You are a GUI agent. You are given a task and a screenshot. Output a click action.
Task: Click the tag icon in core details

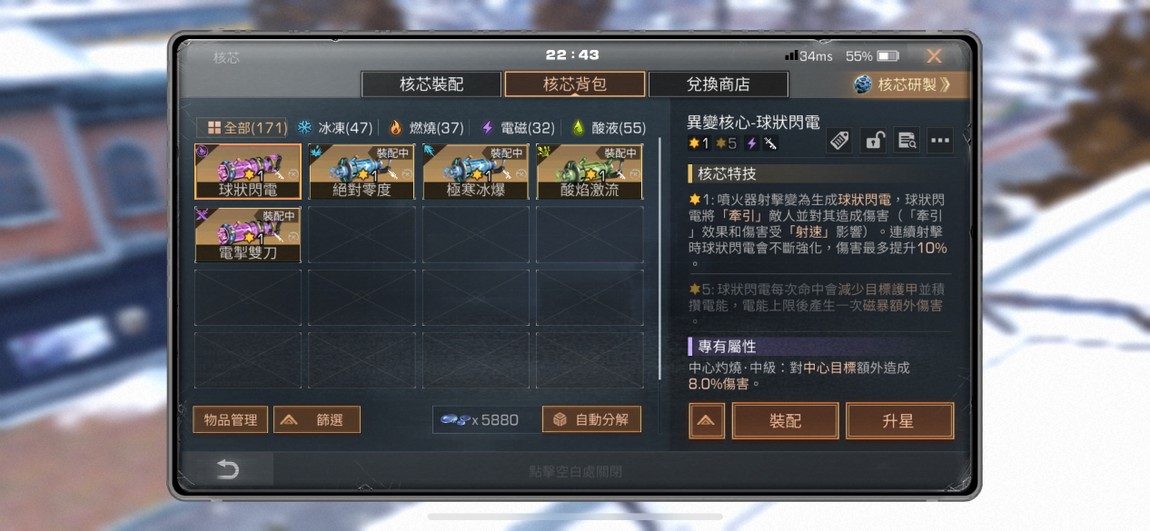[x=839, y=141]
